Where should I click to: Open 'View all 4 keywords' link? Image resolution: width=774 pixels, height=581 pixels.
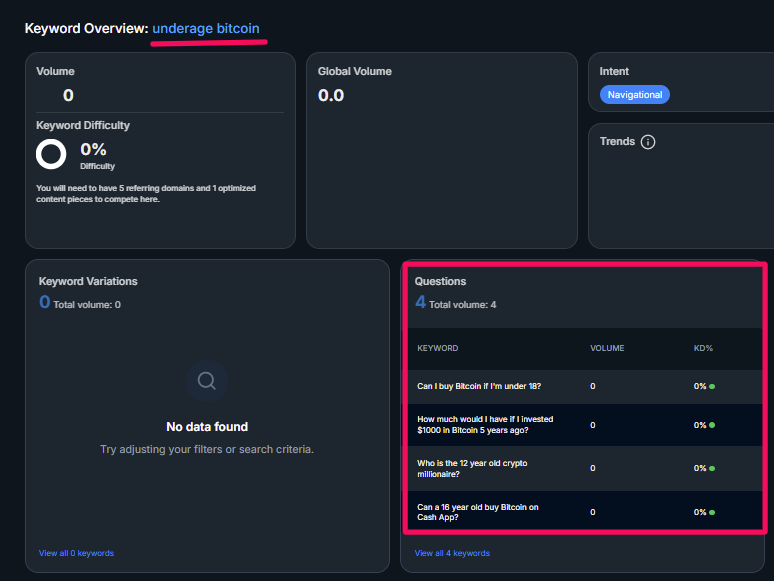(452, 553)
